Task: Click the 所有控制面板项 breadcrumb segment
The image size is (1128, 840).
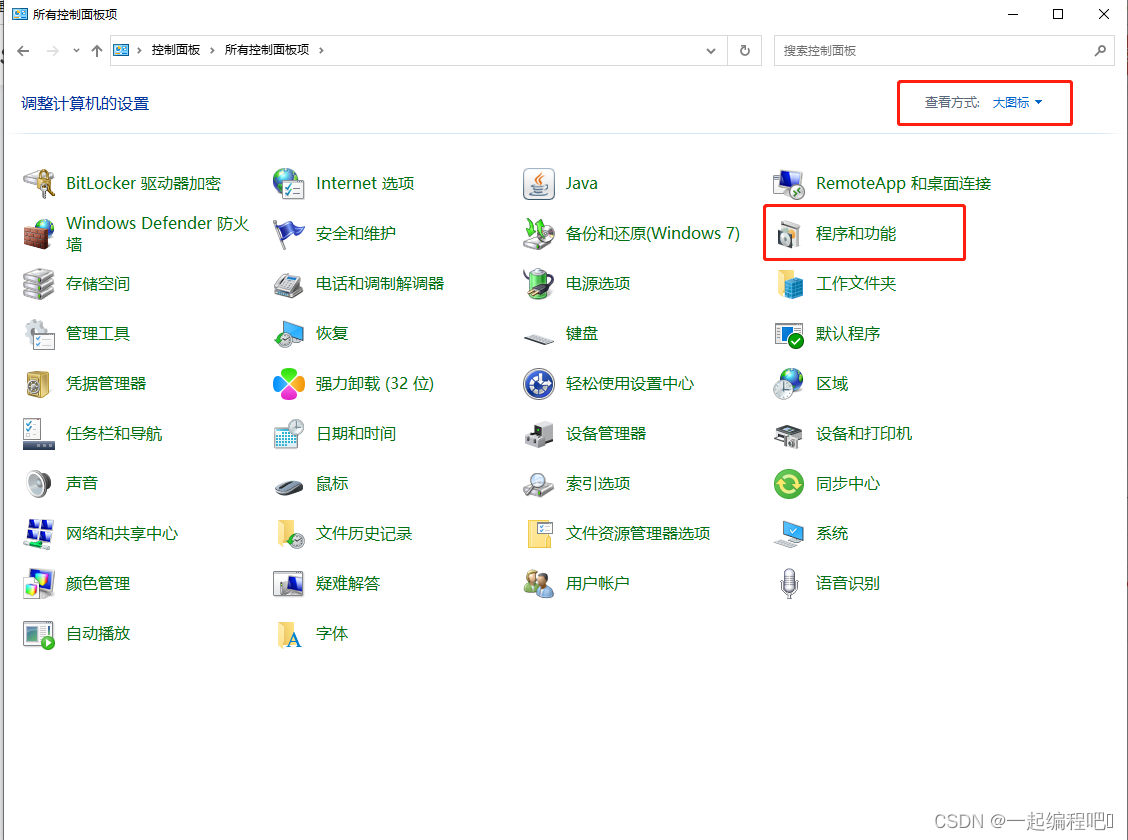Action: click(267, 50)
